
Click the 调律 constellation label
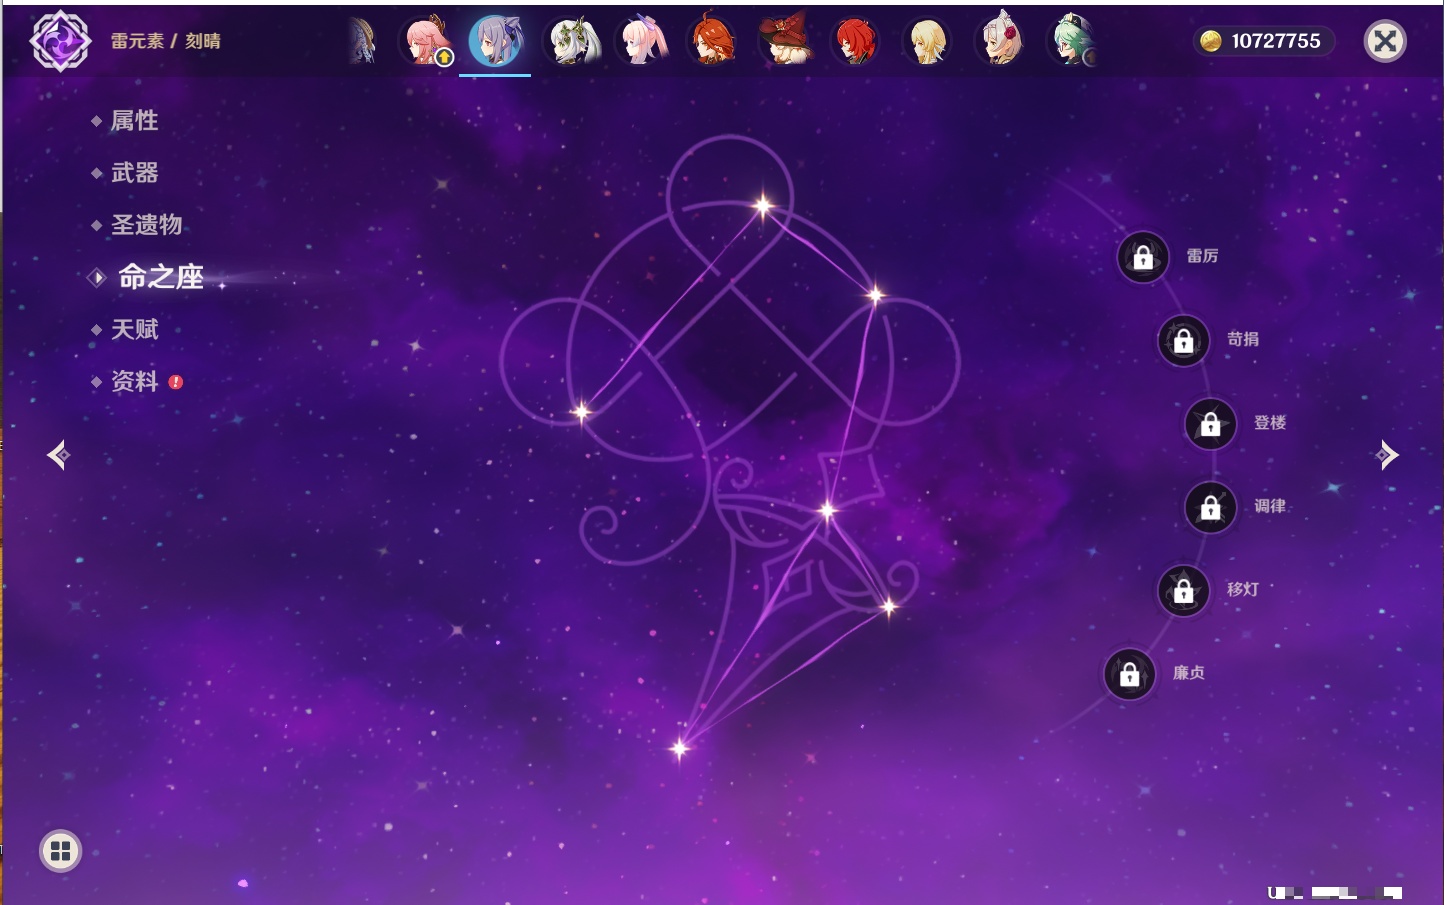[1270, 506]
